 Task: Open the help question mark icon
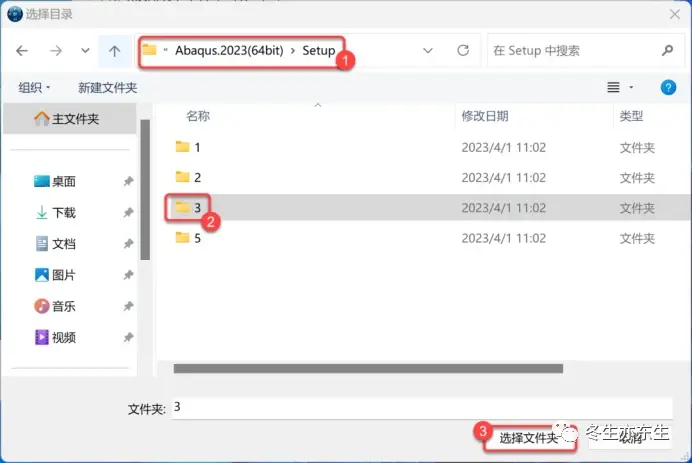[x=668, y=87]
